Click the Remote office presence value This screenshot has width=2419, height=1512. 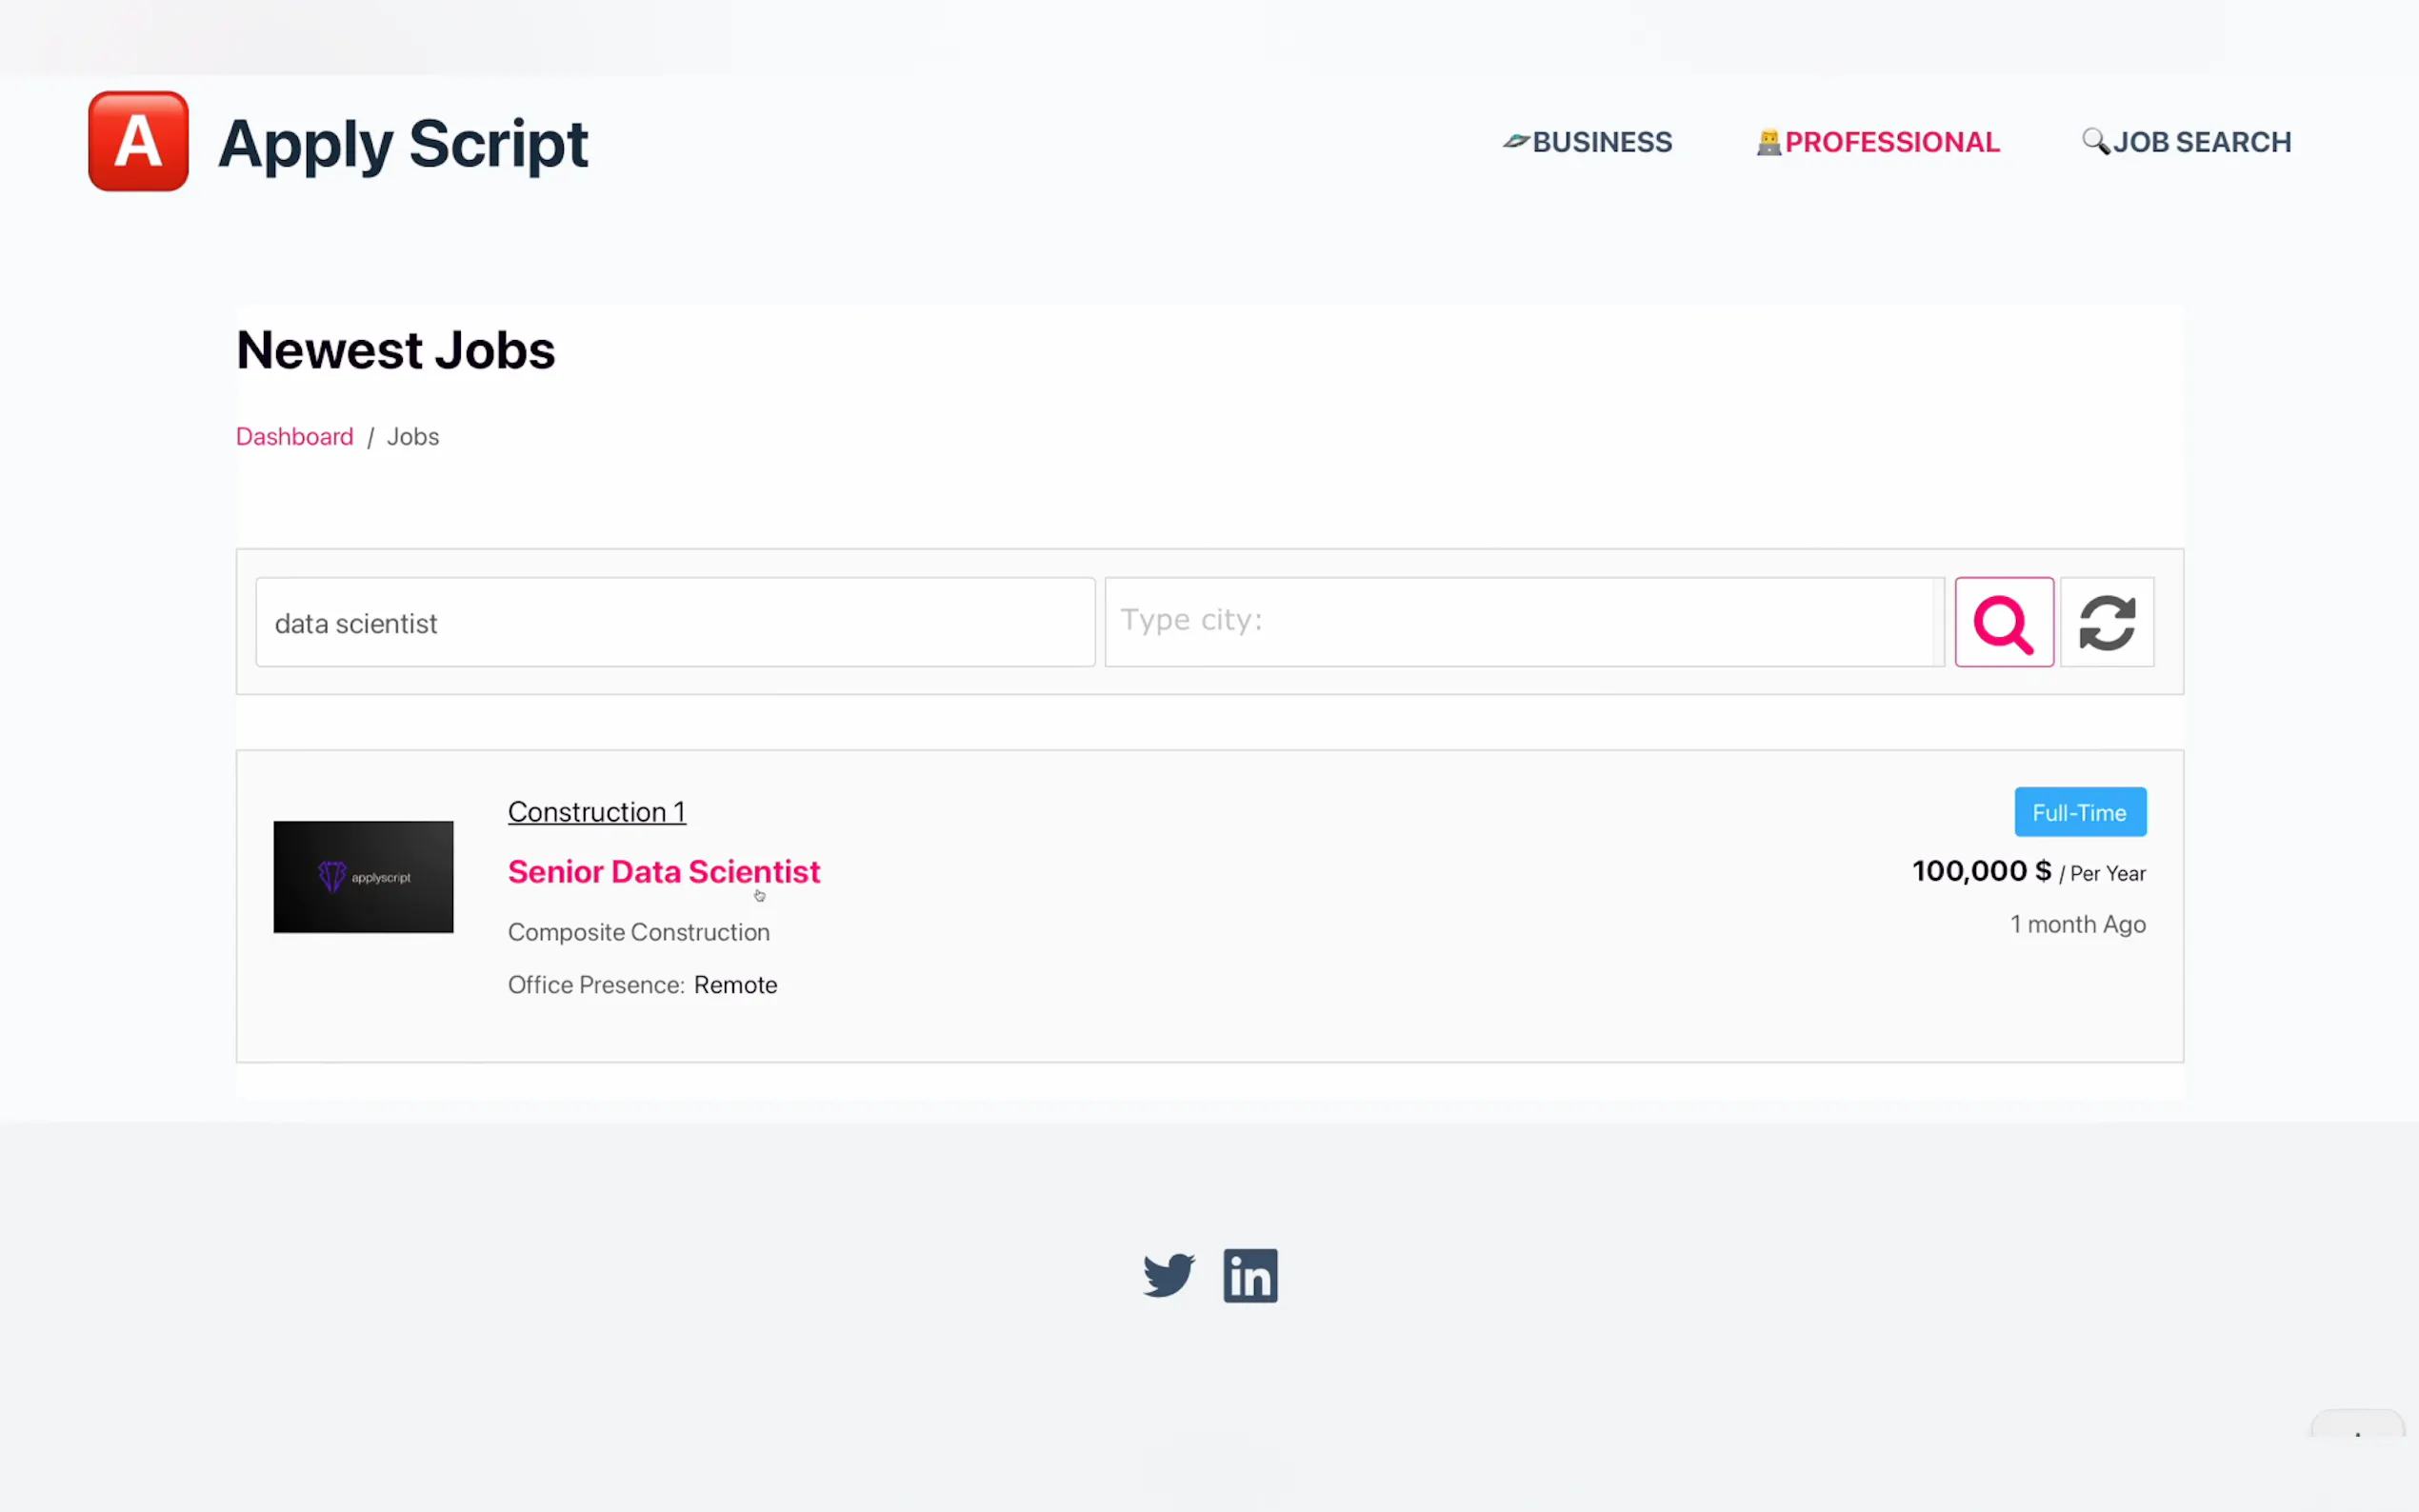point(736,985)
